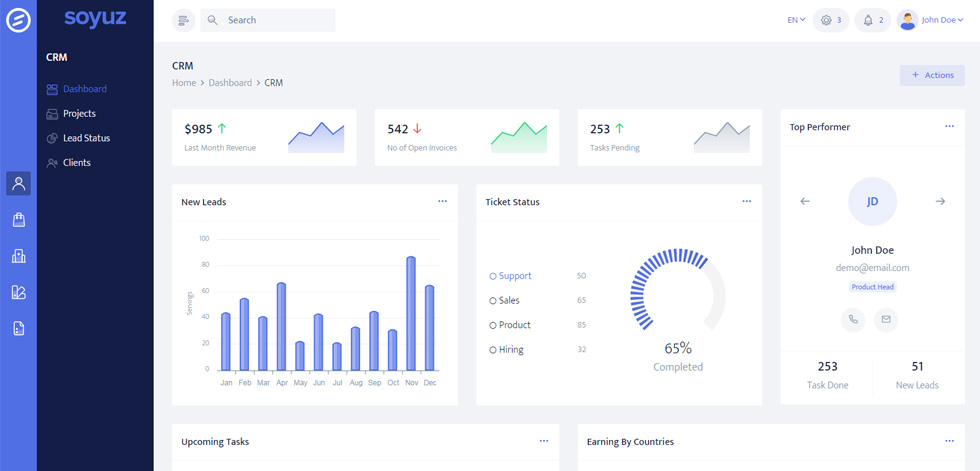The width and height of the screenshot is (980, 471).
Task: Open the design palette icon in left rail
Action: [x=18, y=292]
